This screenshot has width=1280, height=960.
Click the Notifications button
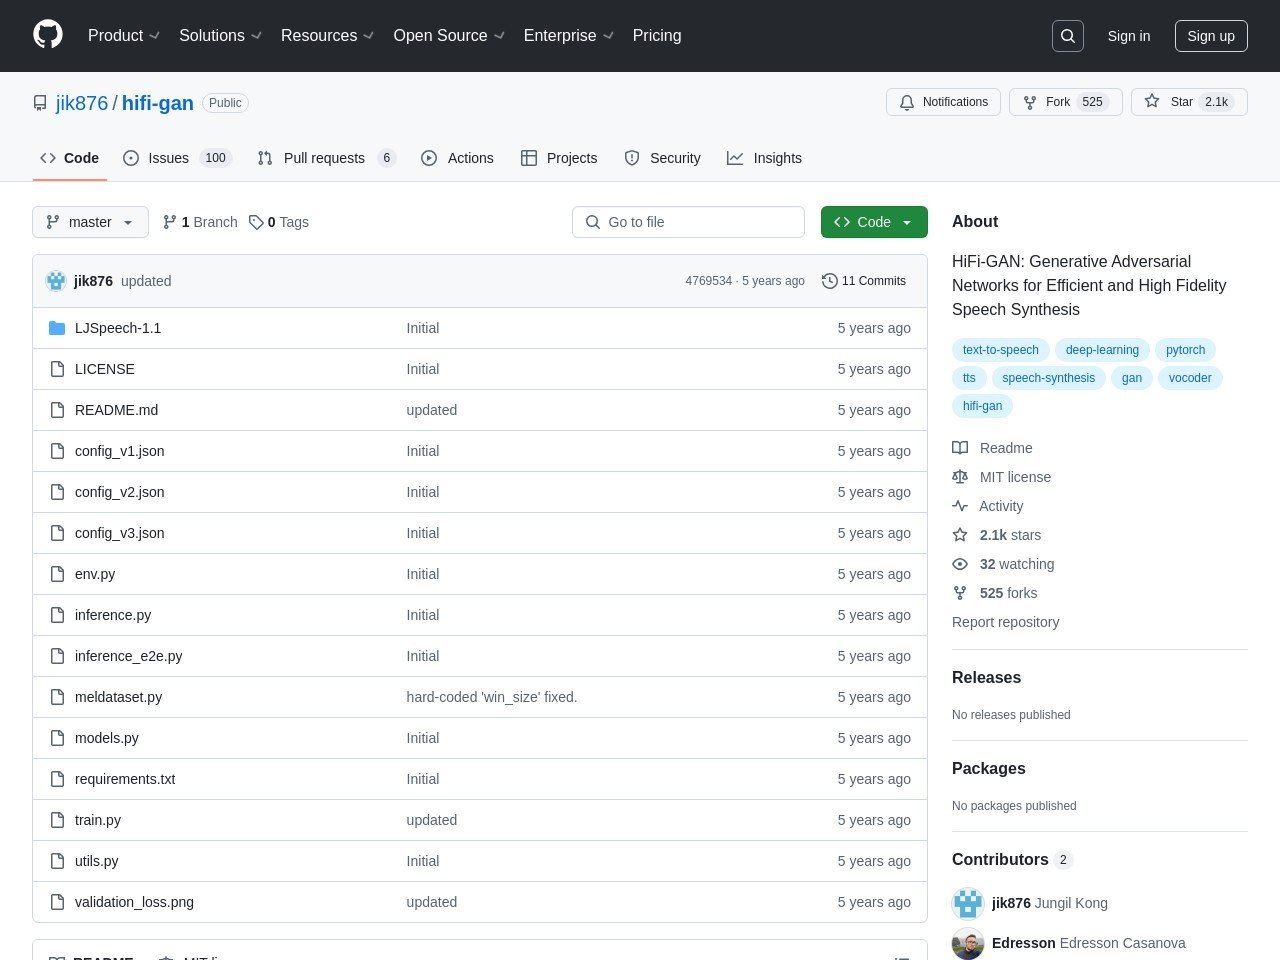tap(943, 102)
